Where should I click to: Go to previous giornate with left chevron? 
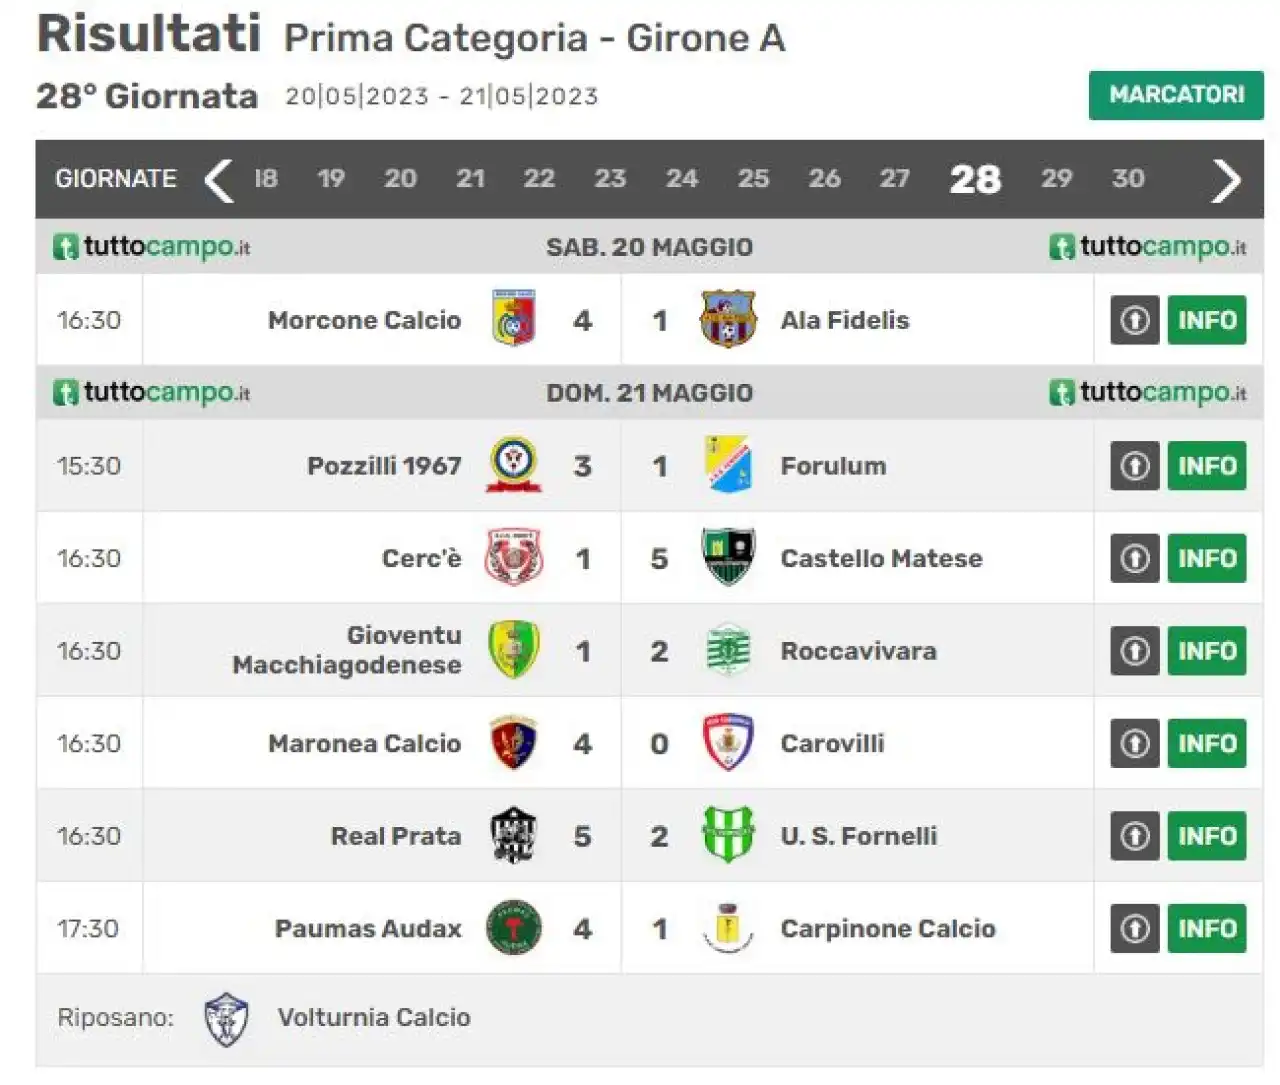pos(219,180)
